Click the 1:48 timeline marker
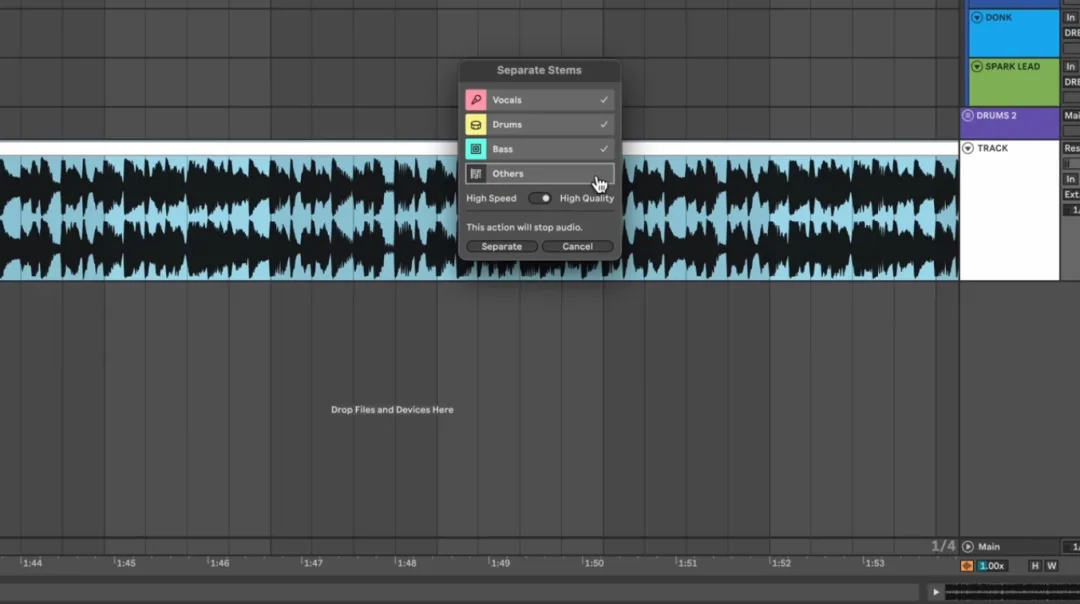The height and width of the screenshot is (604, 1080). [406, 563]
